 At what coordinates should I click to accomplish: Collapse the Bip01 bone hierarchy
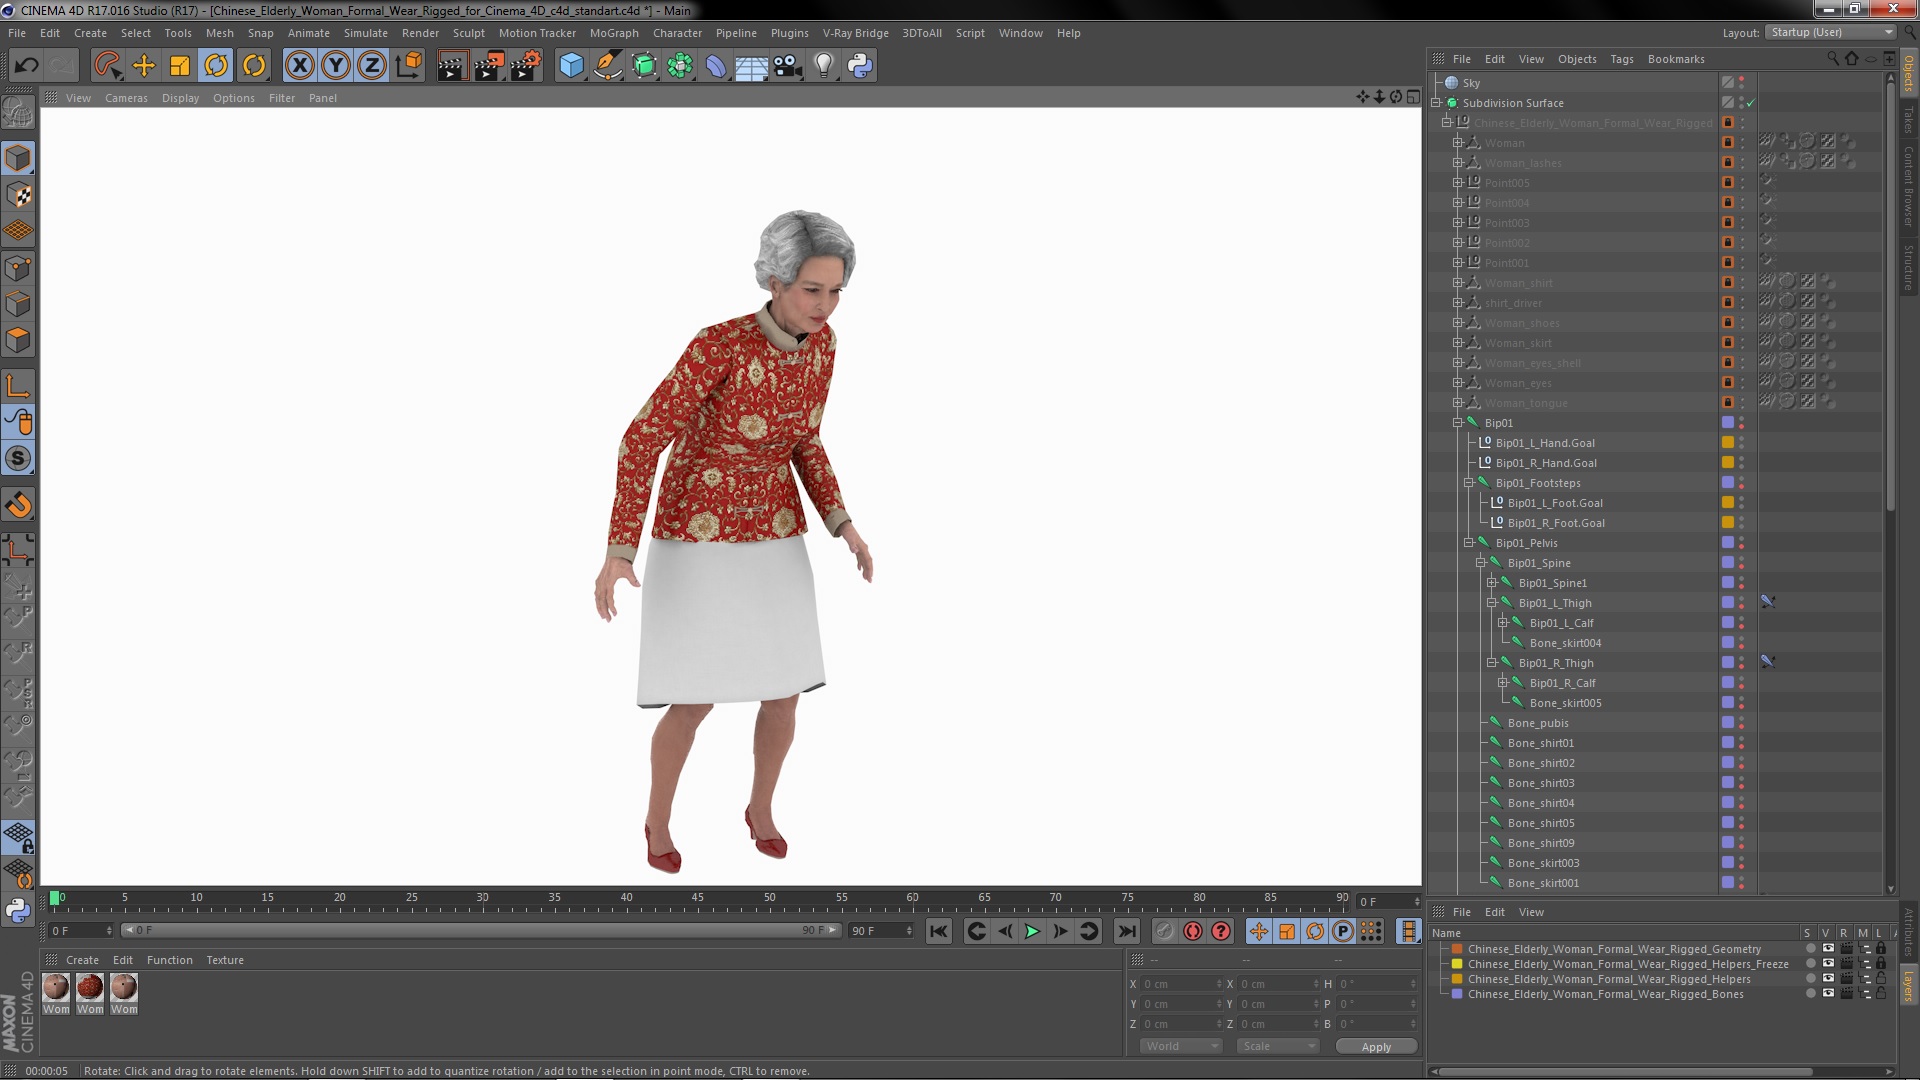[x=1458, y=423]
